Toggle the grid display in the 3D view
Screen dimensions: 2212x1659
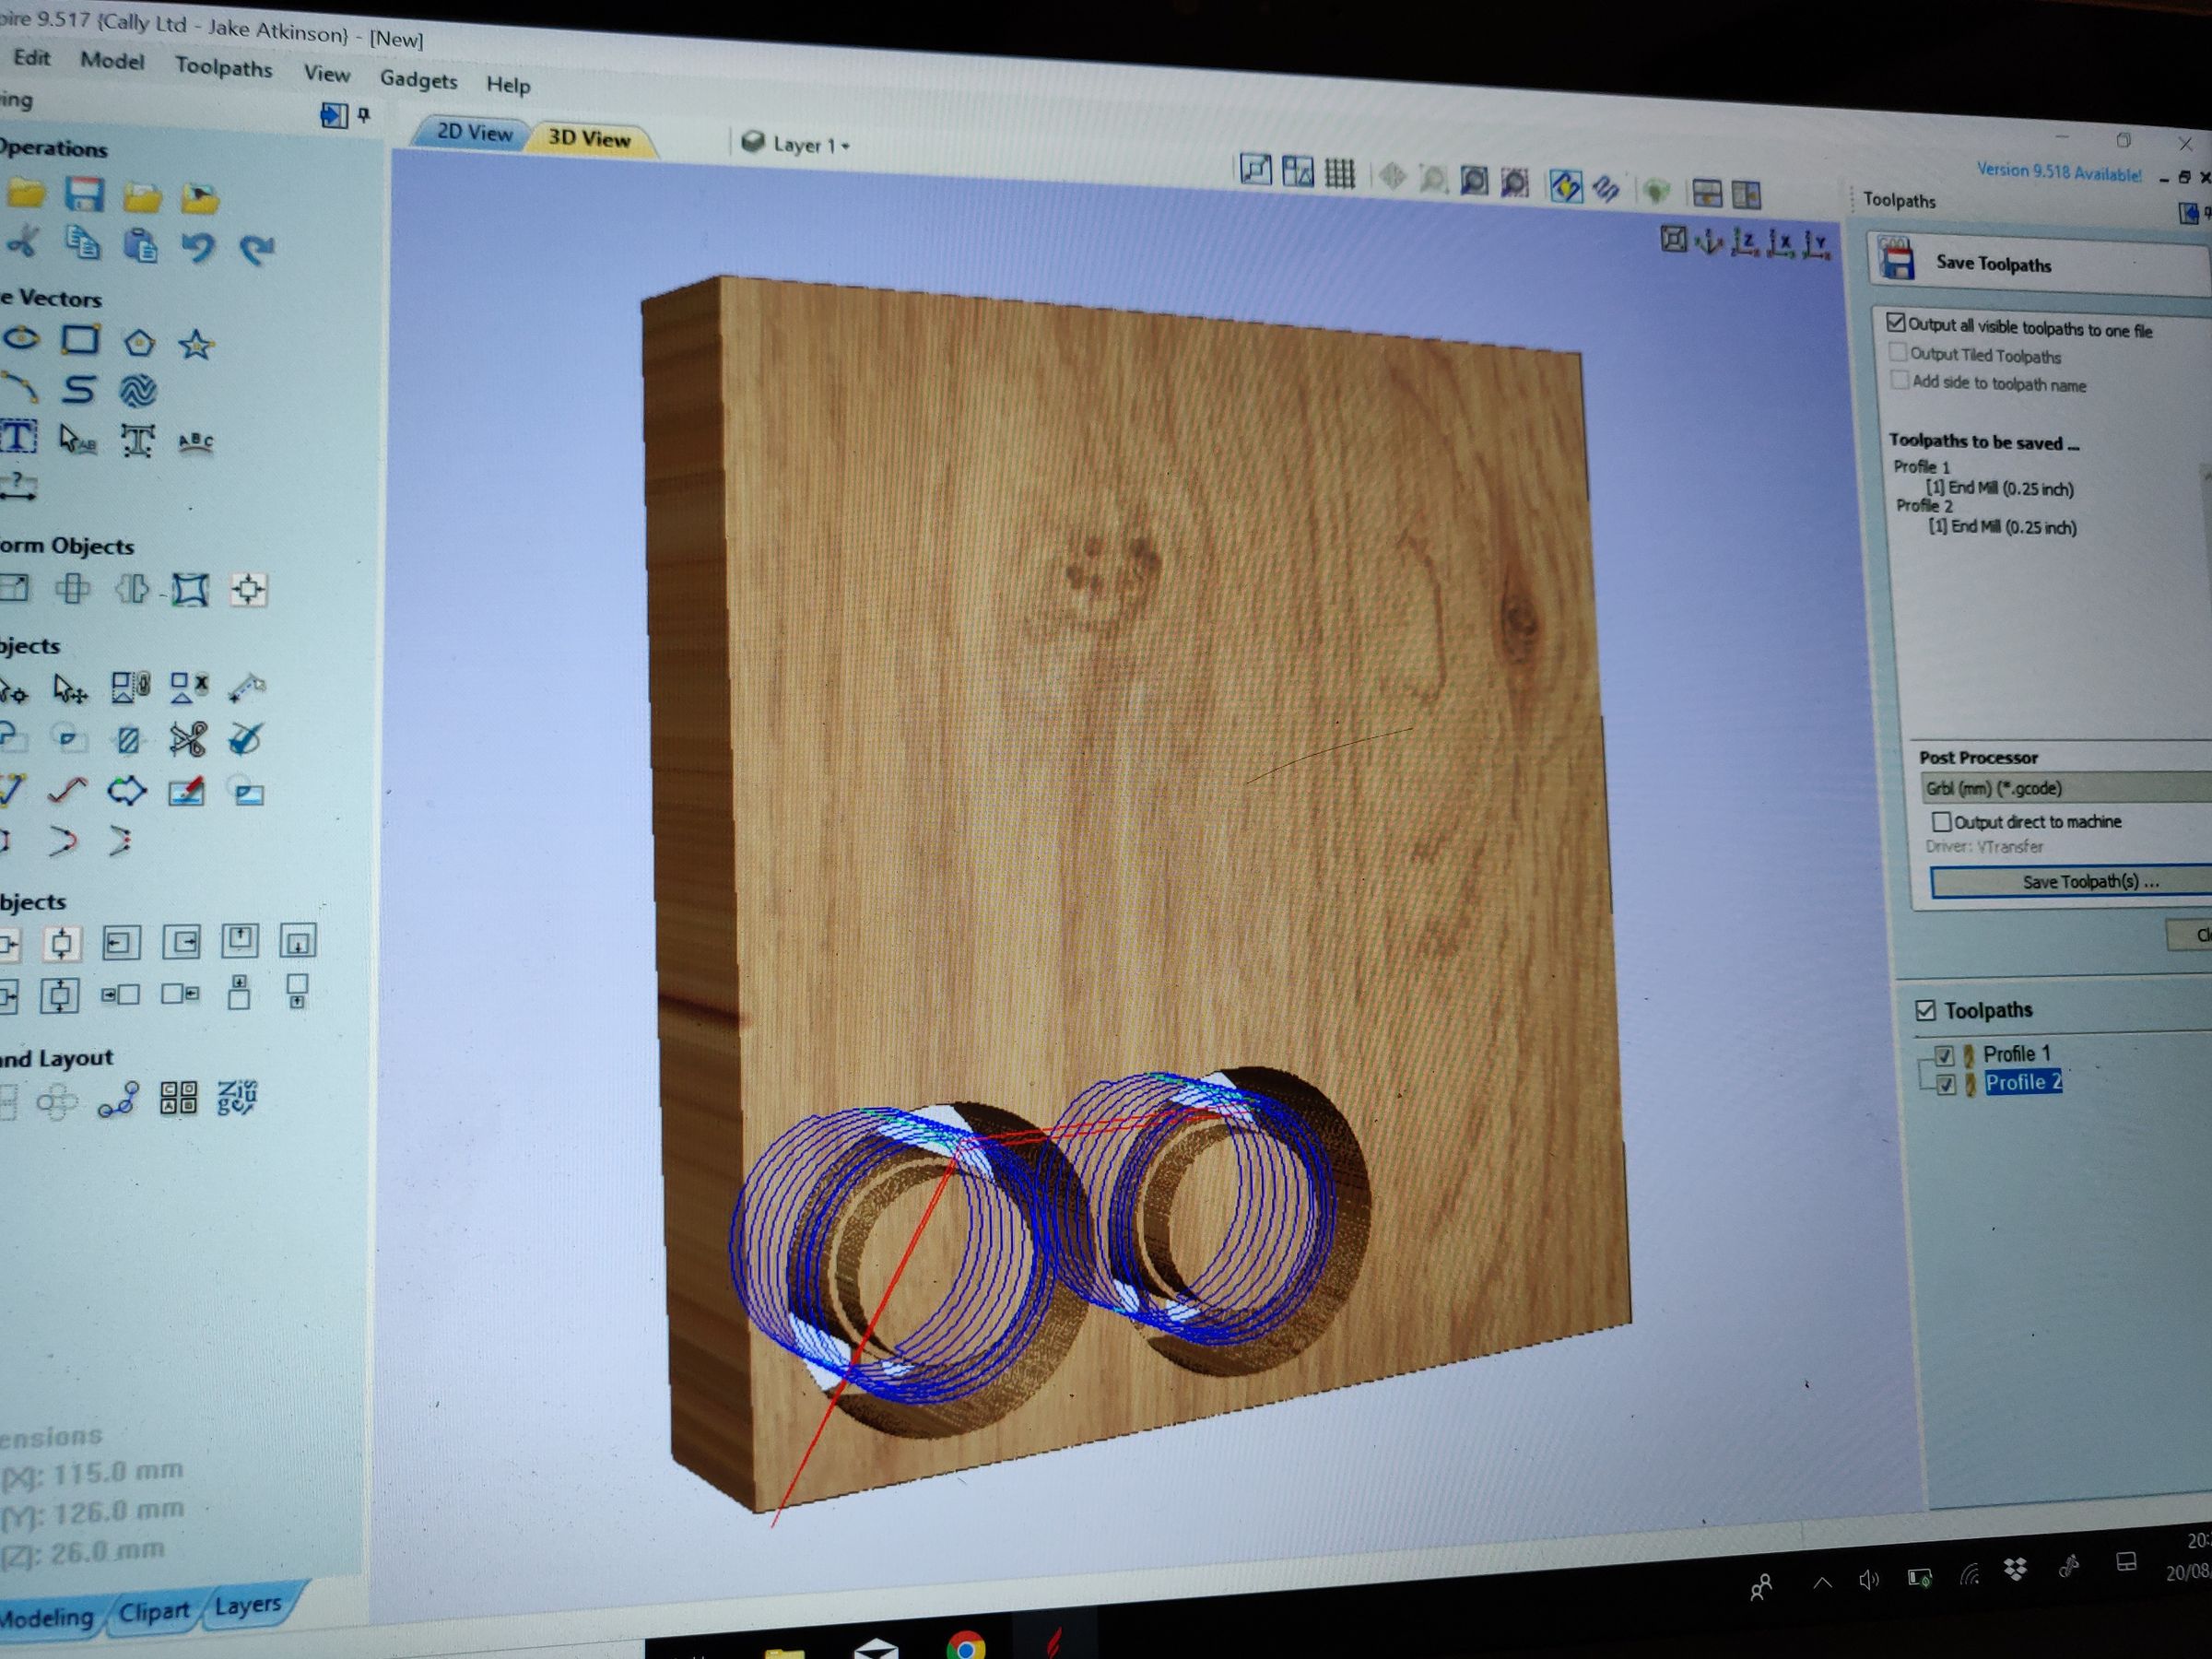(1341, 173)
